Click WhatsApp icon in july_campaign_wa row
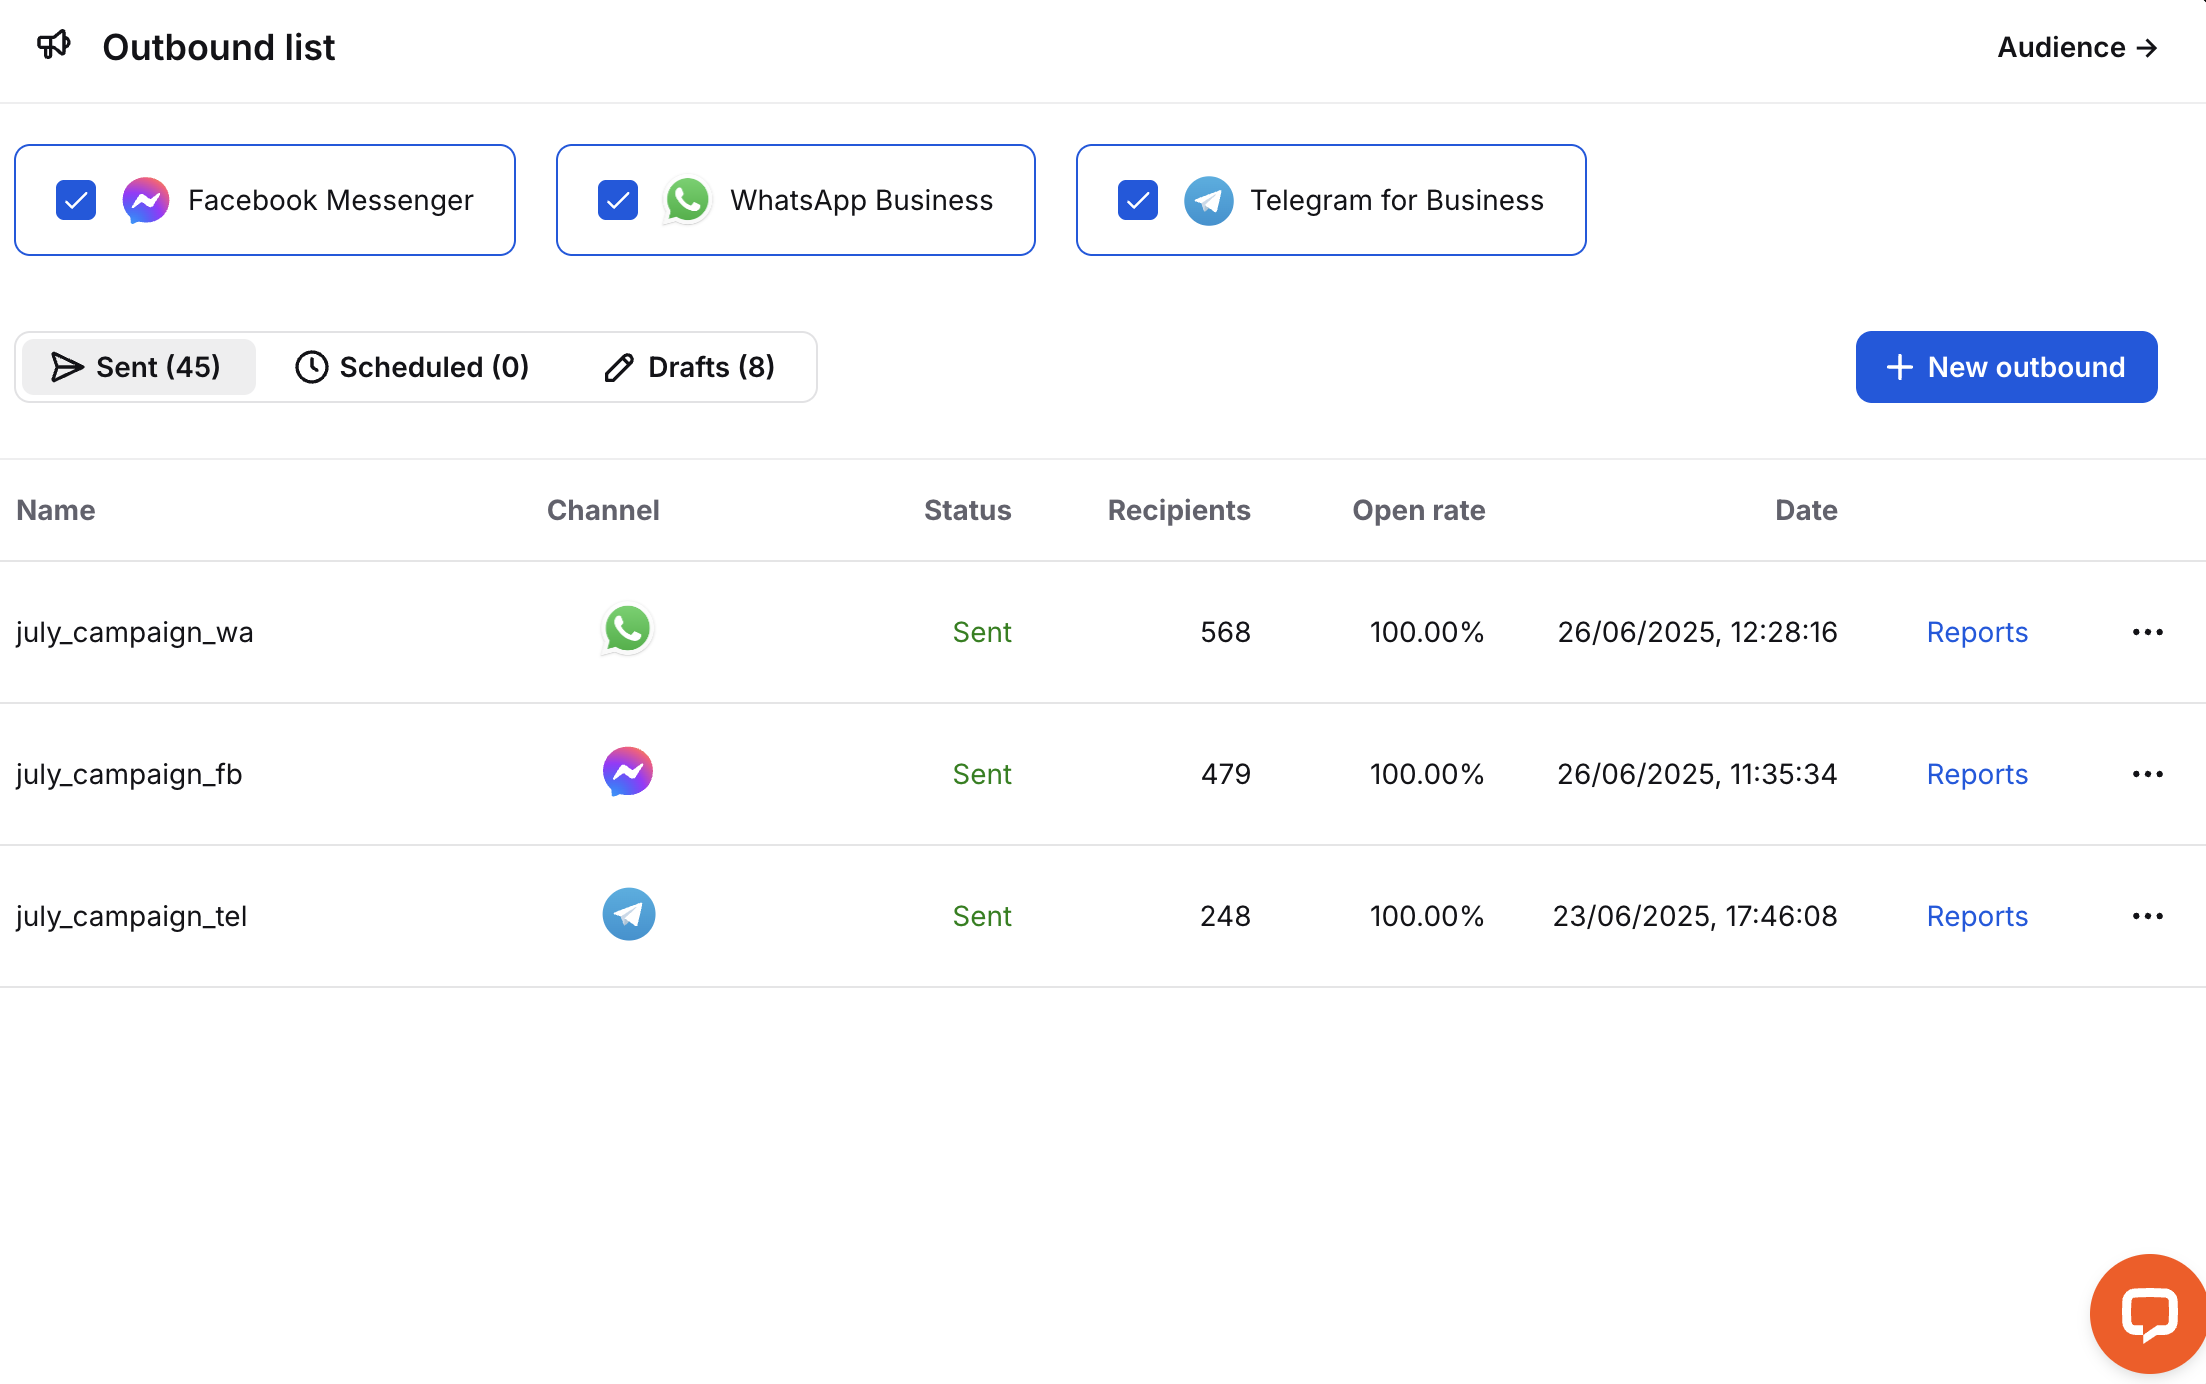 (627, 630)
